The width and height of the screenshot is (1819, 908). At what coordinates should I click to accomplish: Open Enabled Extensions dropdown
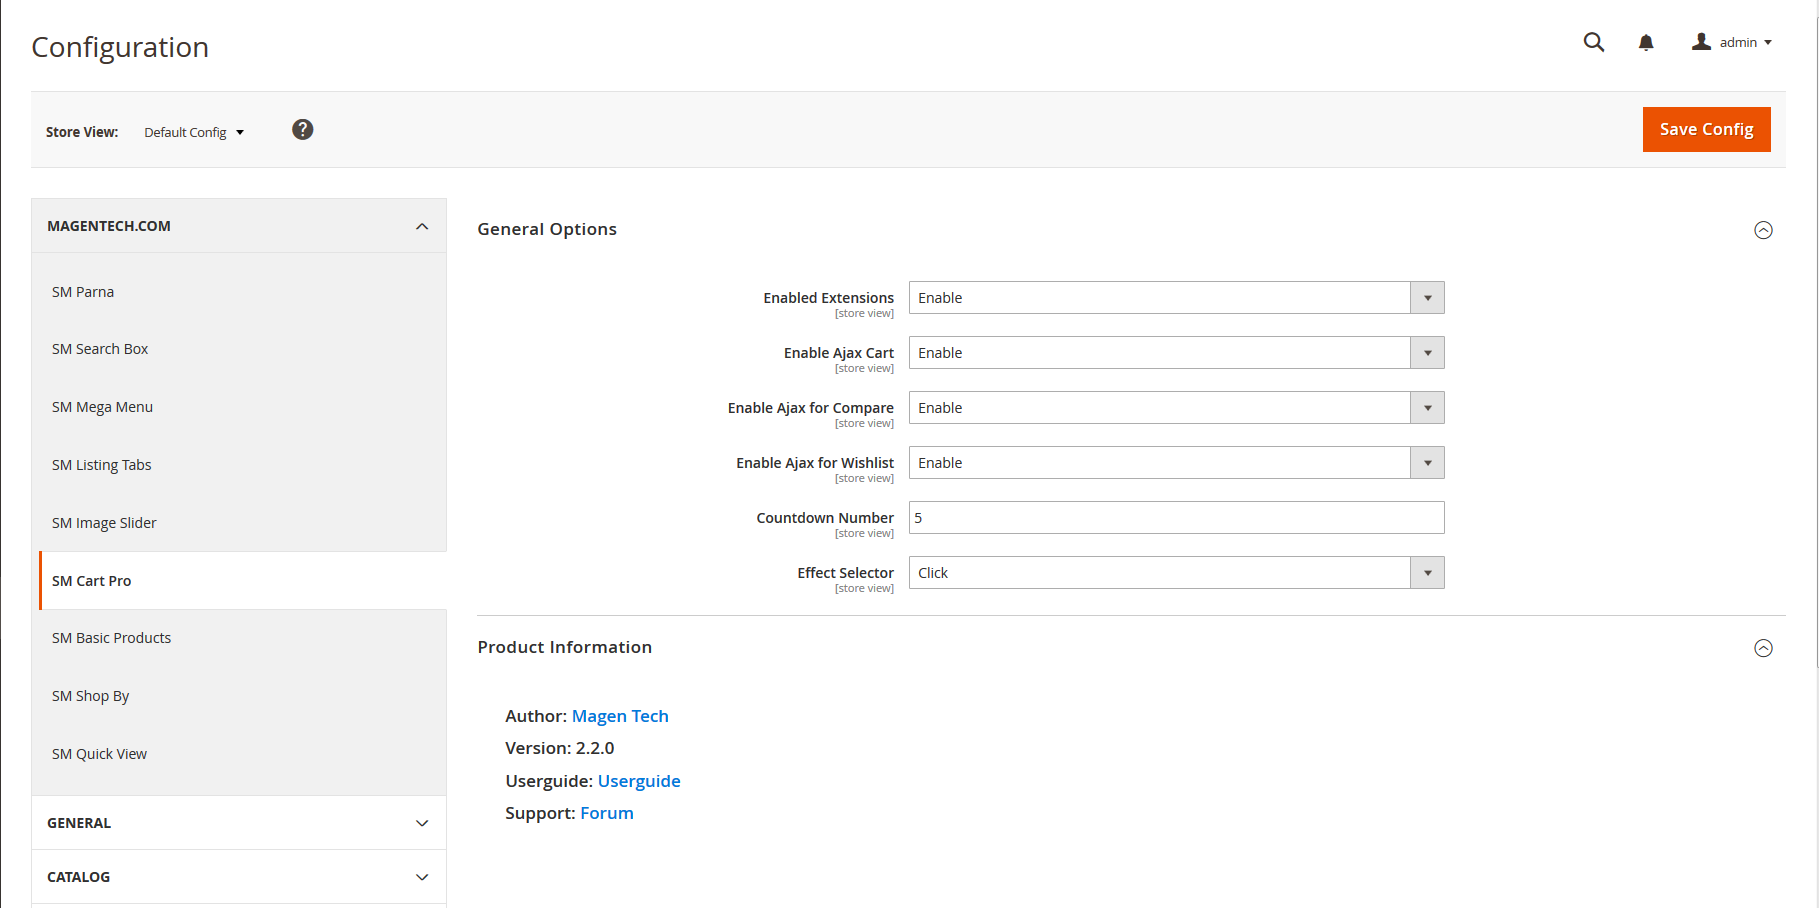[1176, 298]
